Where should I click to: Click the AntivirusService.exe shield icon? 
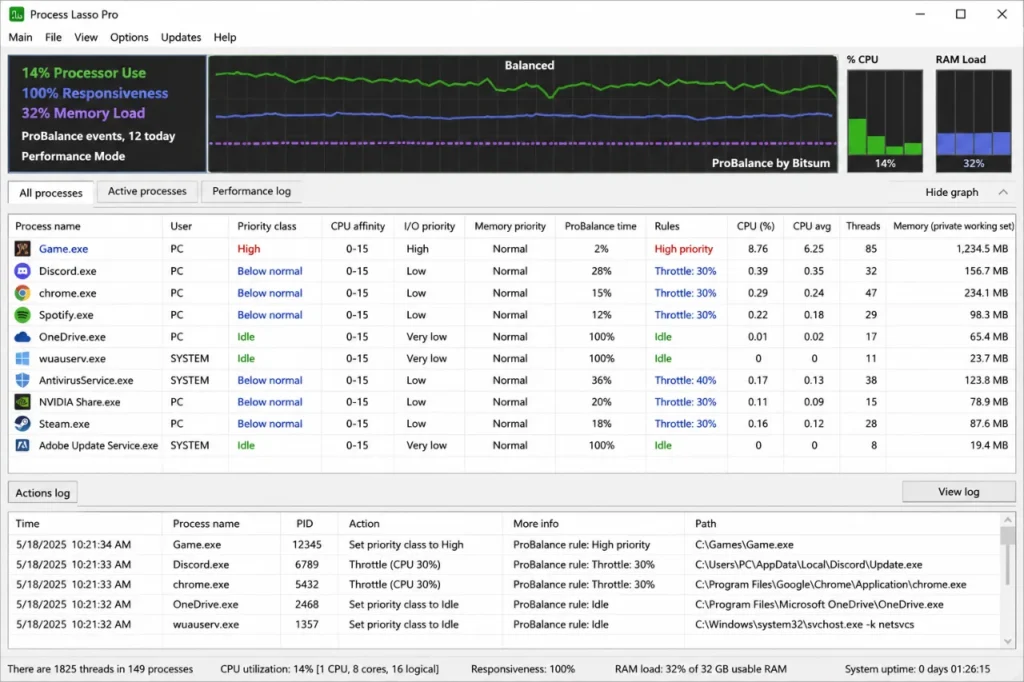tap(22, 380)
